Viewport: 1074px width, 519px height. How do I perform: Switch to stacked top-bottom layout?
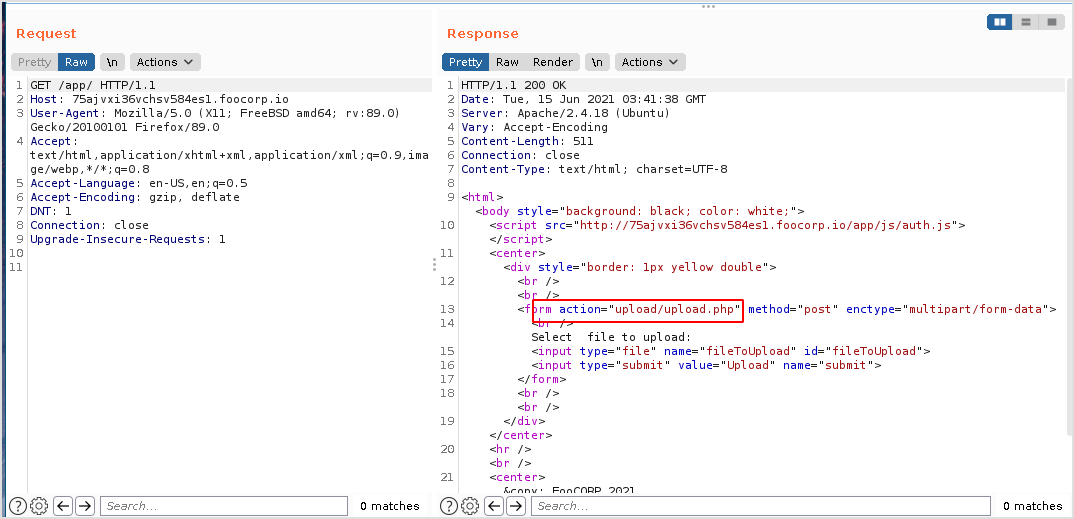tap(1026, 22)
